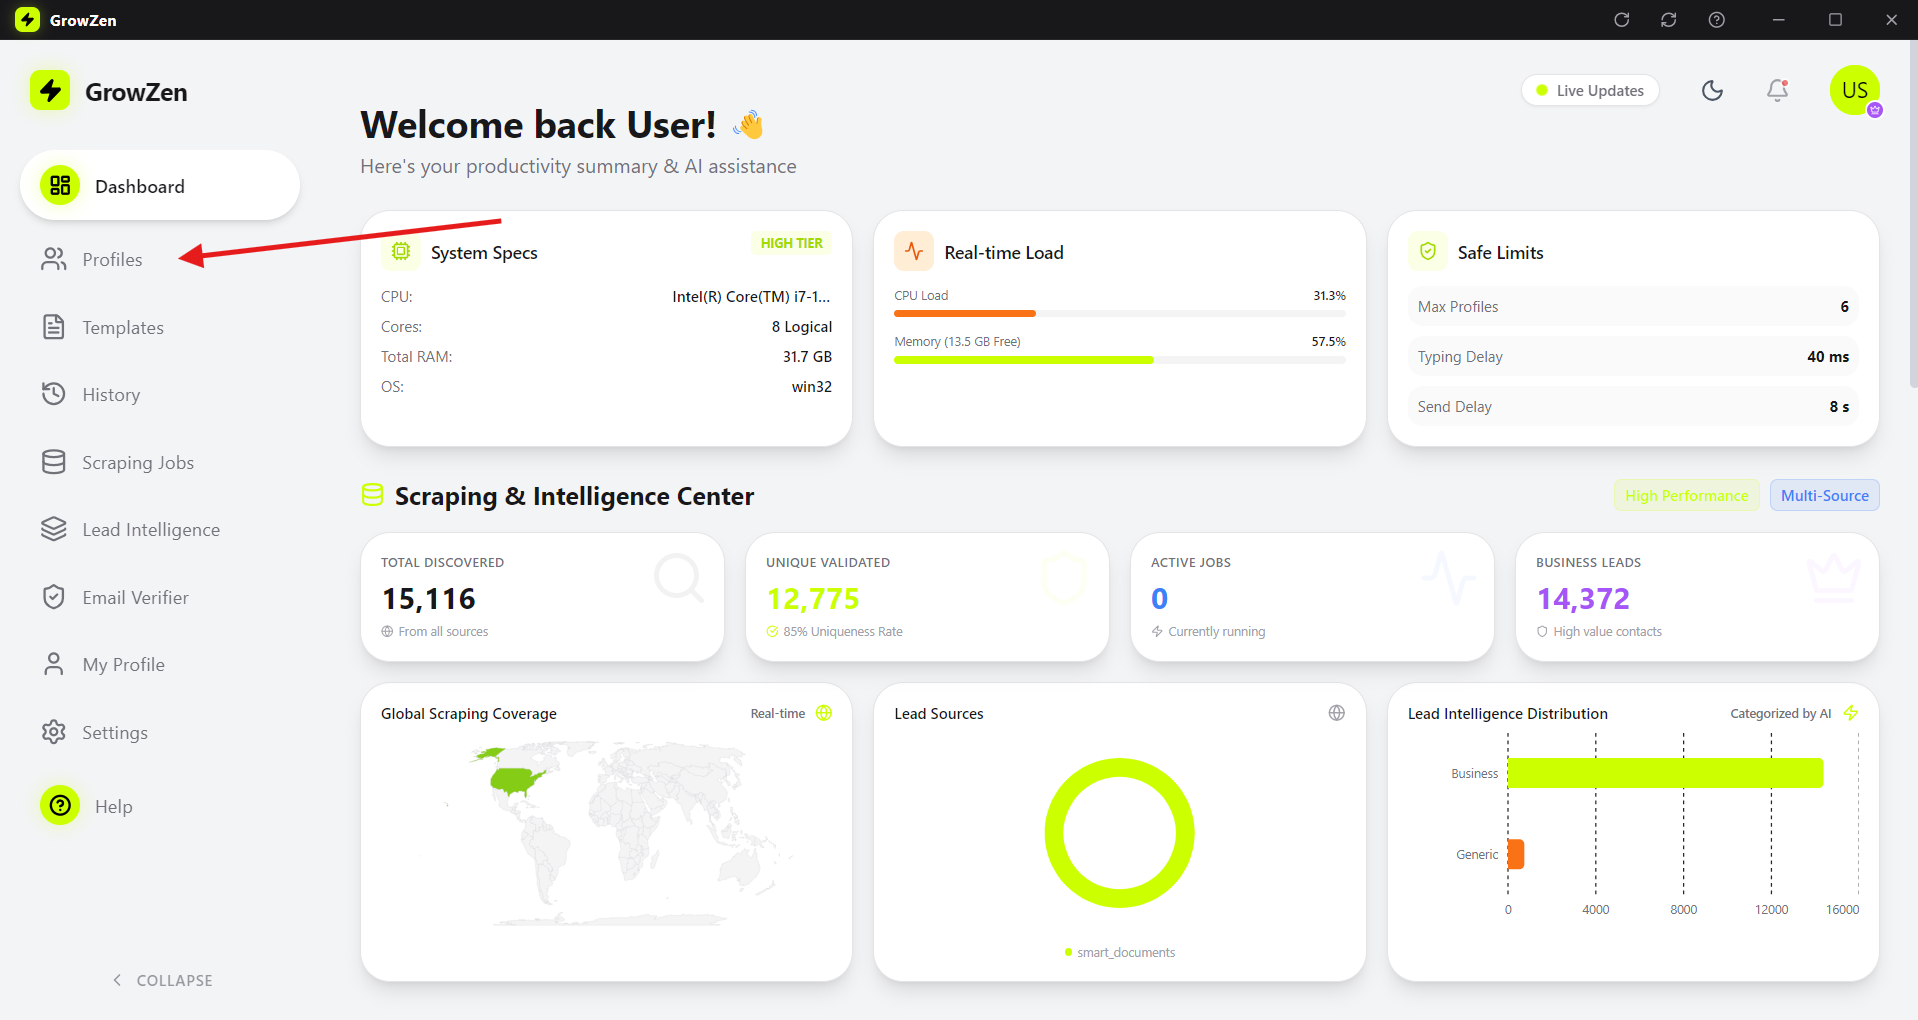This screenshot has width=1918, height=1020.
Task: Open notifications via the bell icon
Action: [1777, 91]
